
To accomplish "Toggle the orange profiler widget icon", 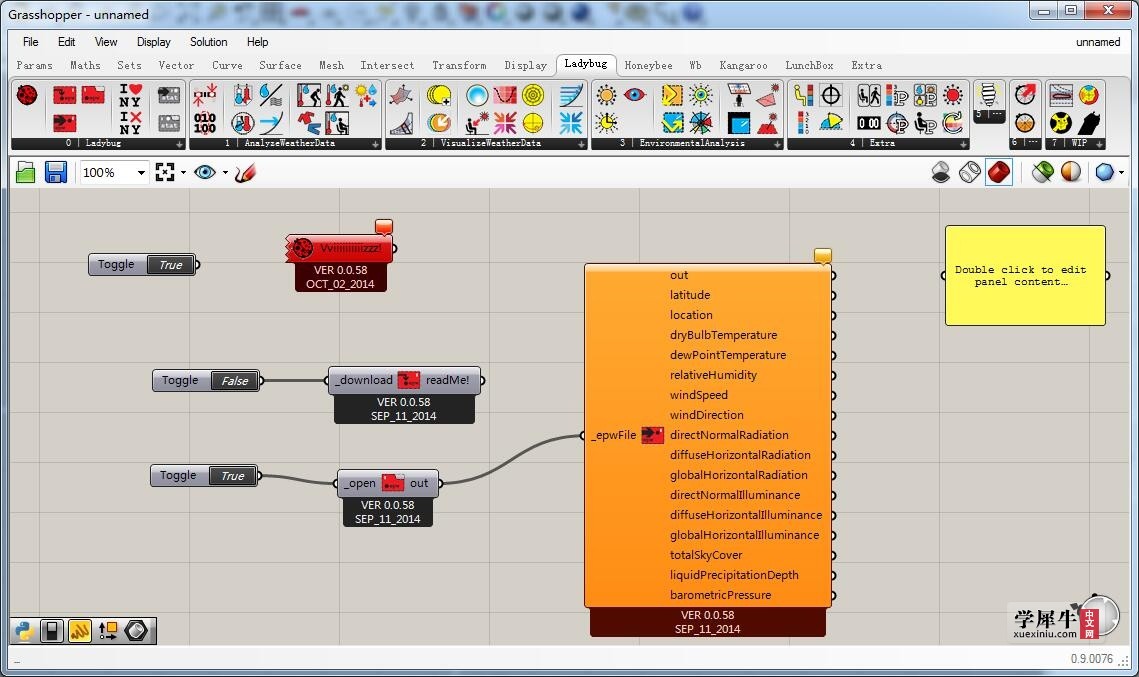I will (x=80, y=631).
